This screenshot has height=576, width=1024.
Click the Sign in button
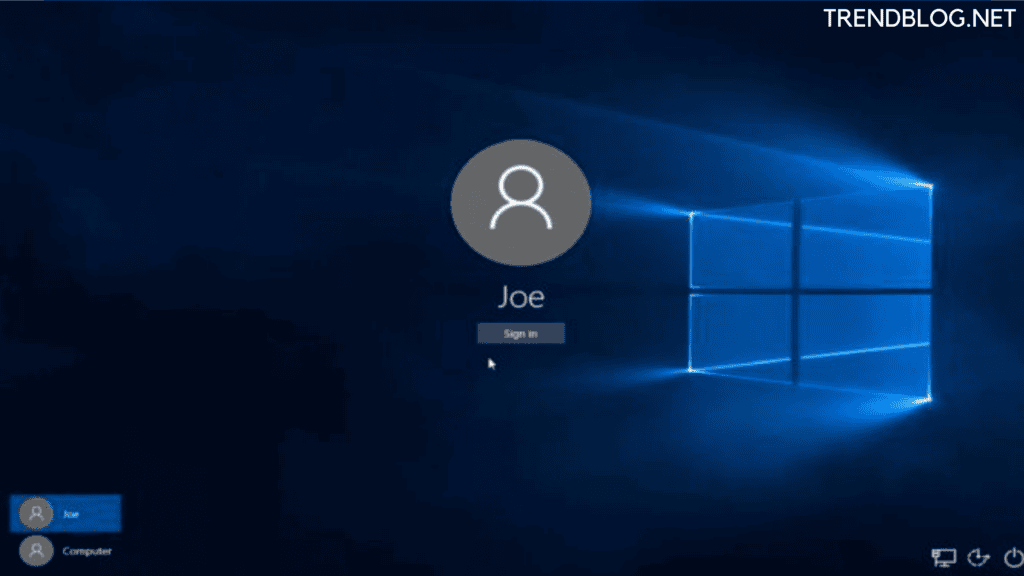520,333
